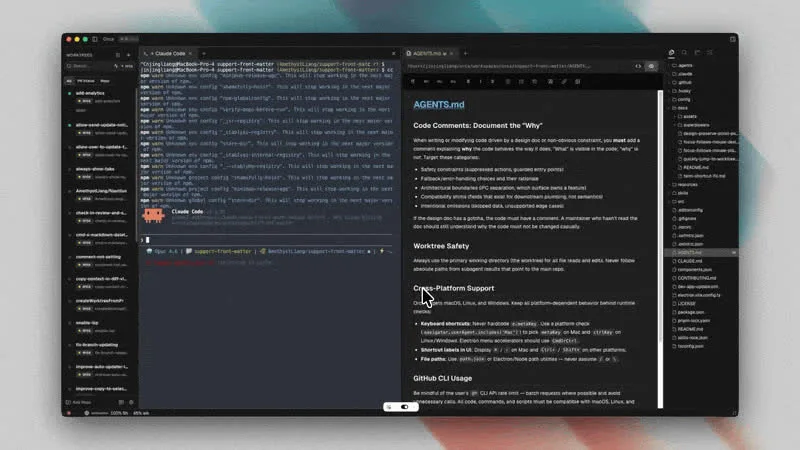Select the All worktrees filter tab

tap(69, 81)
